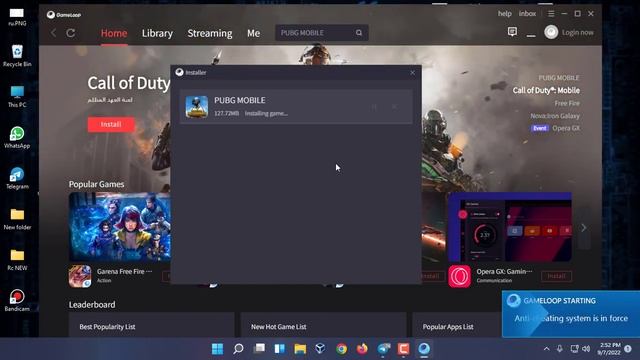Select Free Fire in banner list
This screenshot has height=360, width=640.
pyautogui.click(x=567, y=103)
